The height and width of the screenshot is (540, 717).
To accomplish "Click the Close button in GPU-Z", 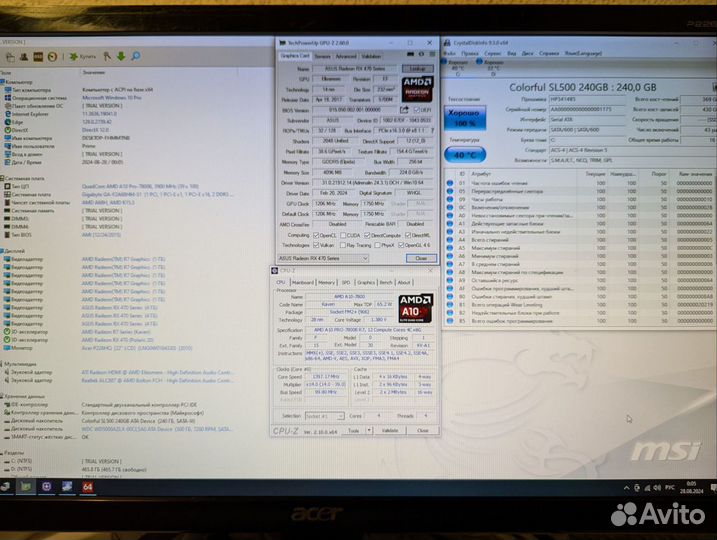I will pos(421,258).
